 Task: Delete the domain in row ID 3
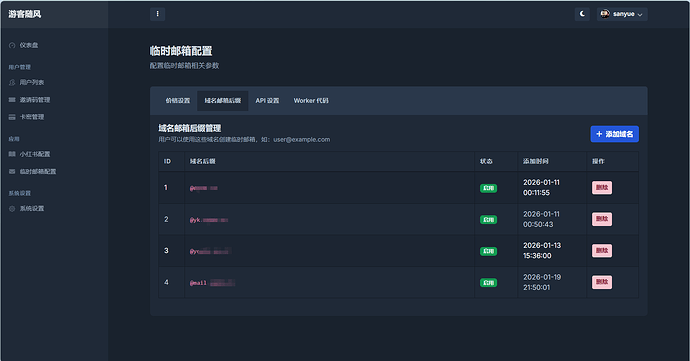[602, 251]
